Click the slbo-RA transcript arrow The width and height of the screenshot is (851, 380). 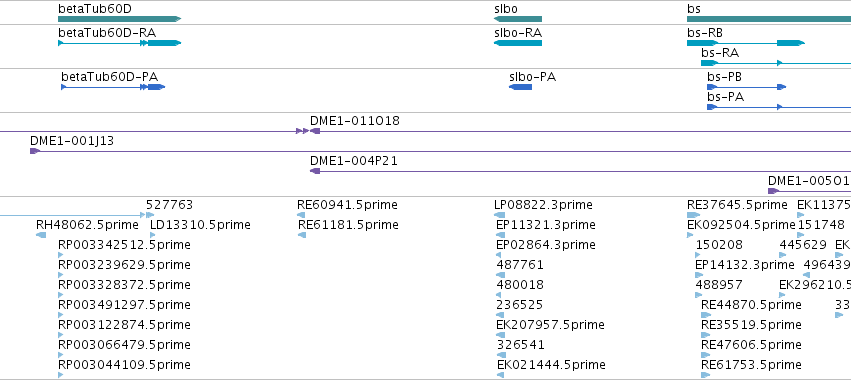(518, 43)
